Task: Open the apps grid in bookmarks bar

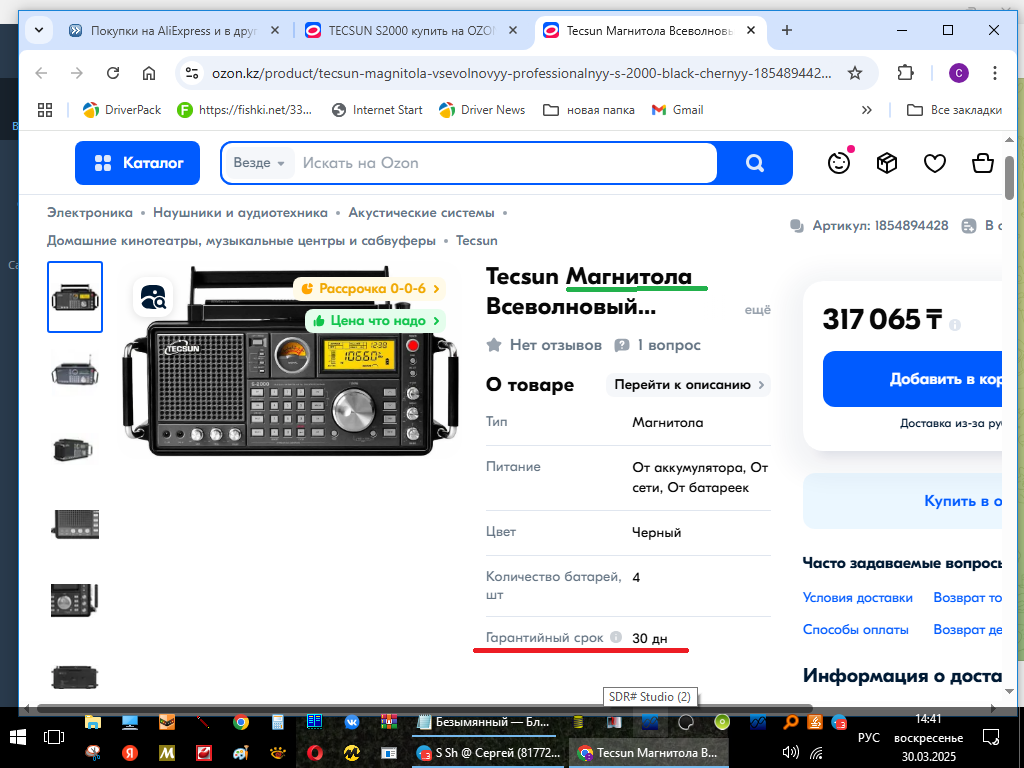Action: click(x=44, y=110)
